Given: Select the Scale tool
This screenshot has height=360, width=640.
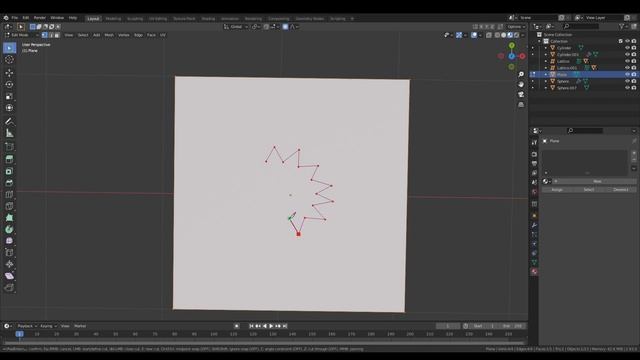Looking at the screenshot, I should pos(9,96).
